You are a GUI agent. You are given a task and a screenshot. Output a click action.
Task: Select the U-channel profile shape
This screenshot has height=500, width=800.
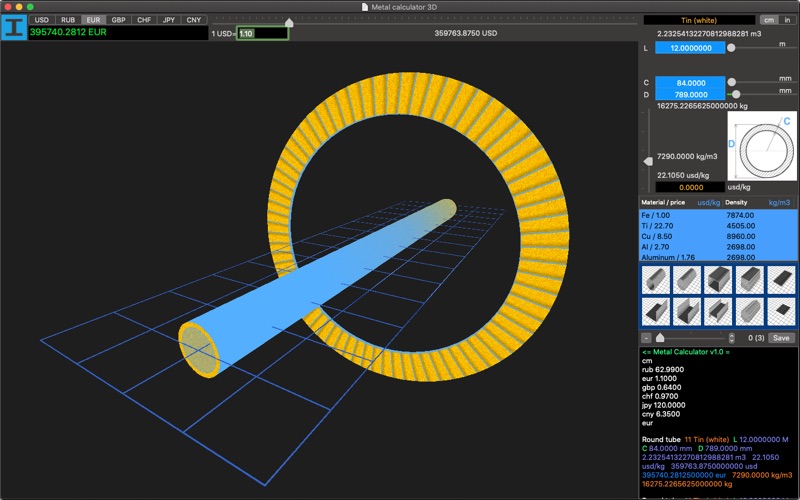pos(687,311)
